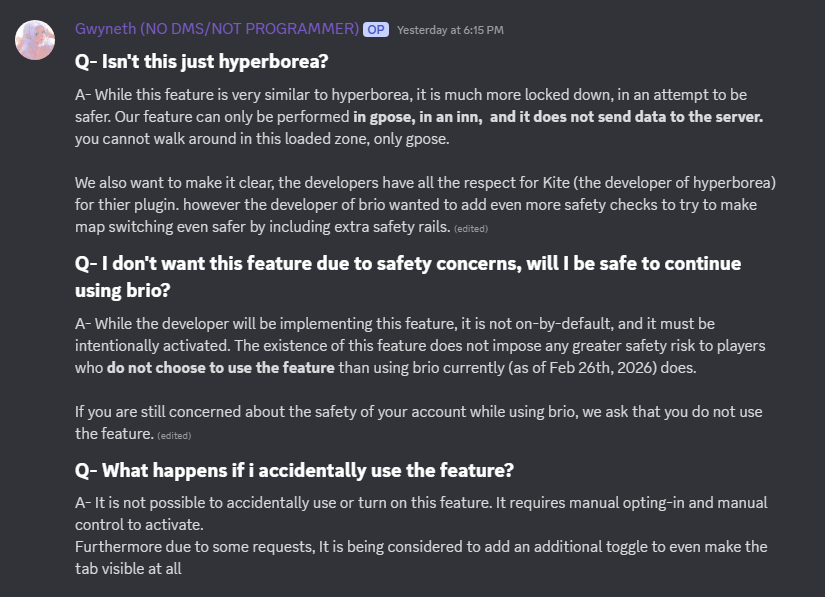
Task: Click the line about adding an additional toggle
Action: coord(420,546)
